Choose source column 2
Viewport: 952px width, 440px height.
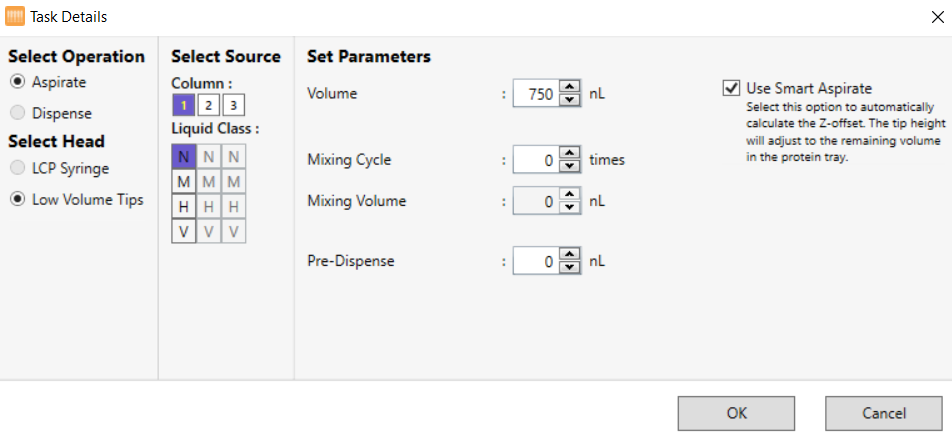coord(208,104)
